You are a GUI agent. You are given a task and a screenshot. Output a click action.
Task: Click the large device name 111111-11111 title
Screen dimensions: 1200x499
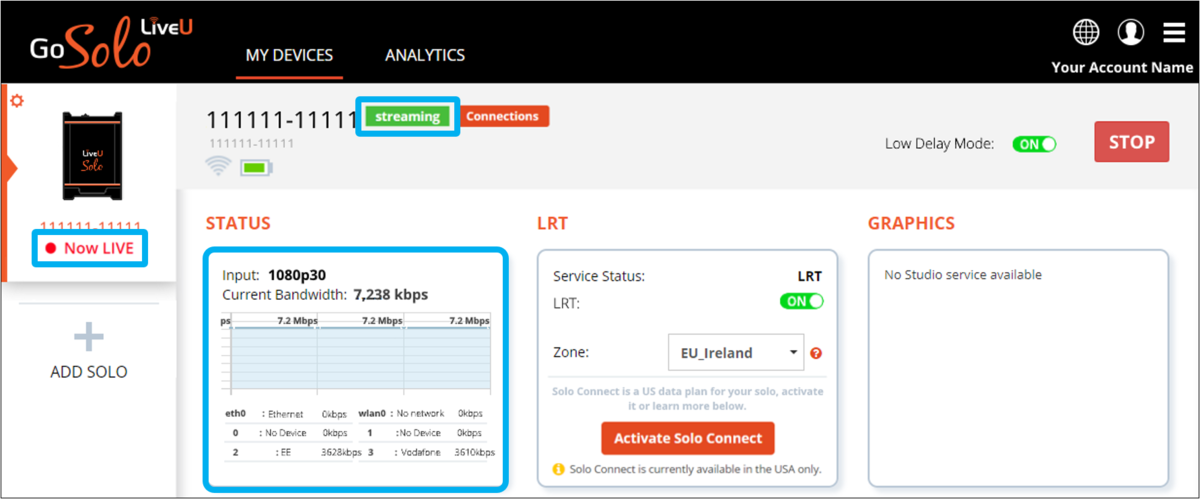click(x=282, y=120)
